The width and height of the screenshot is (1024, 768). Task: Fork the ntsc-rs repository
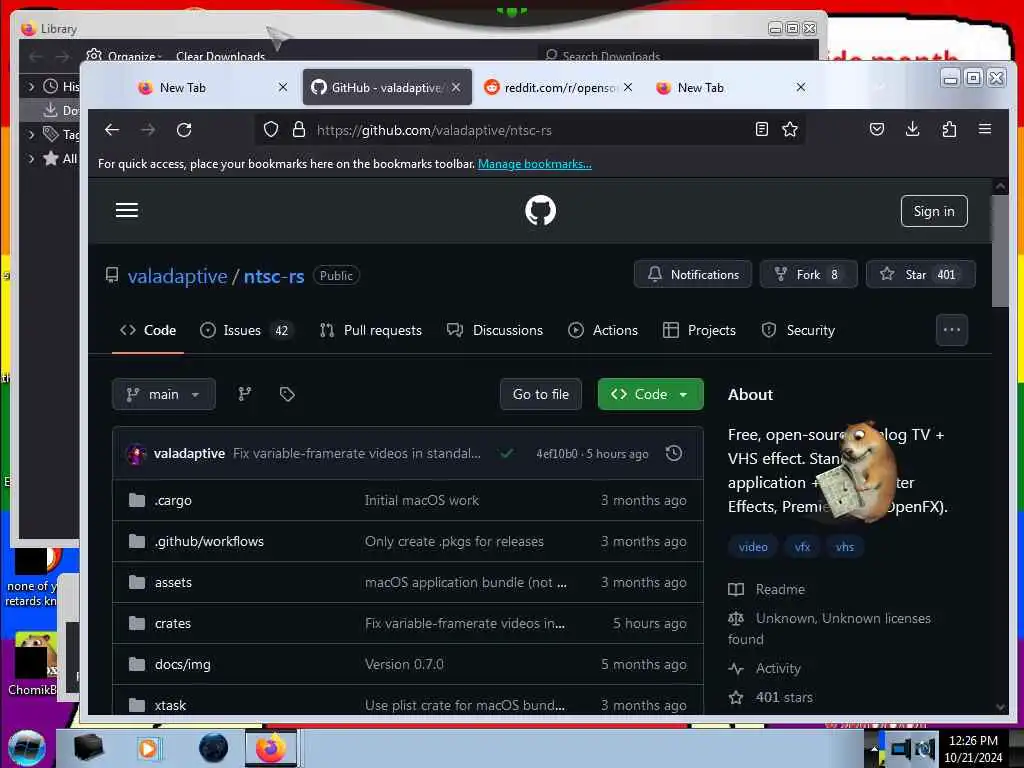(x=808, y=274)
